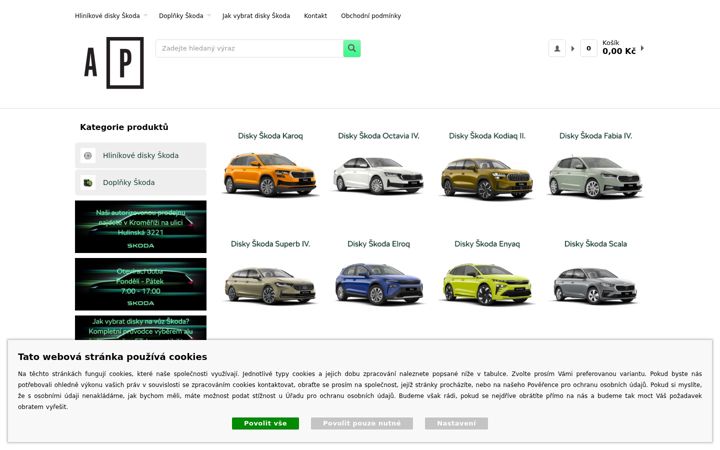
Task: Open cookie Nastavení button
Action: pyautogui.click(x=456, y=423)
